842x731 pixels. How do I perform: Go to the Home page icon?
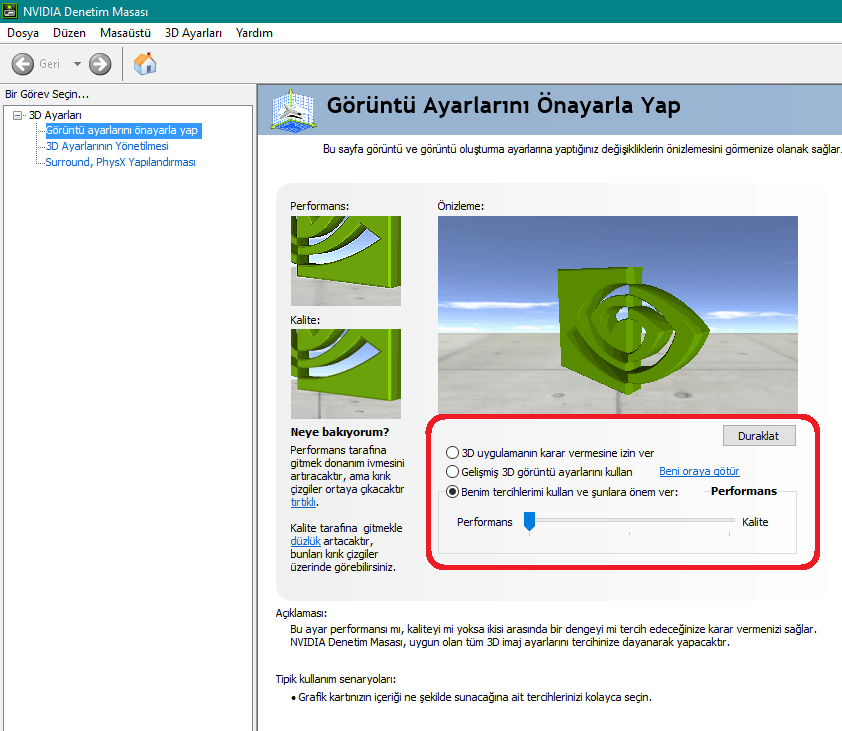[x=145, y=64]
